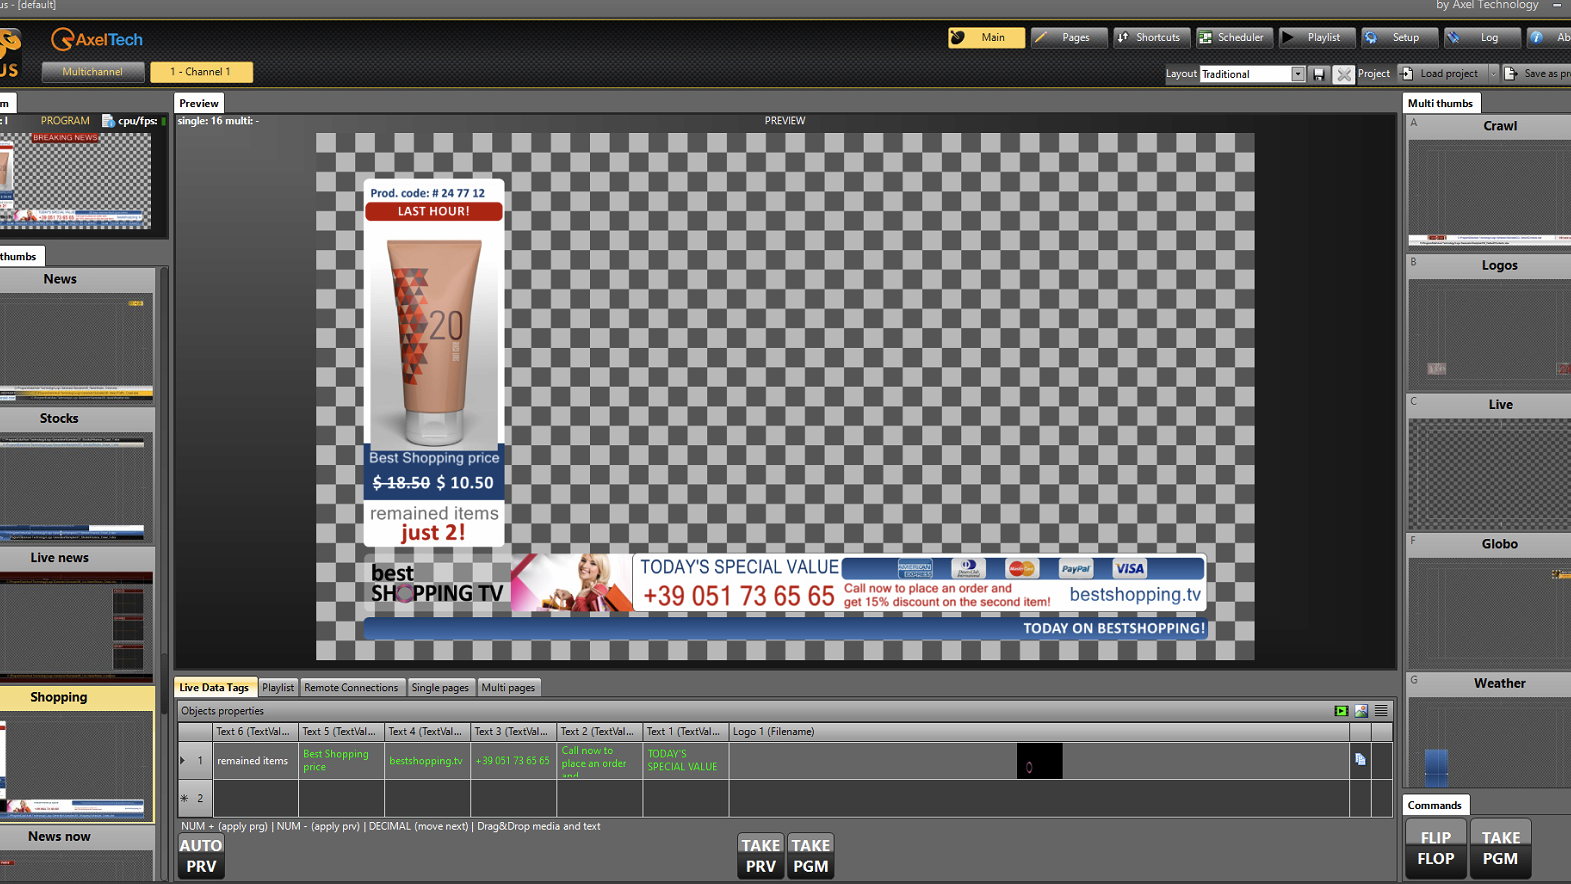Image resolution: width=1571 pixels, height=884 pixels.
Task: Switch to the Multi pages tab
Action: point(508,688)
